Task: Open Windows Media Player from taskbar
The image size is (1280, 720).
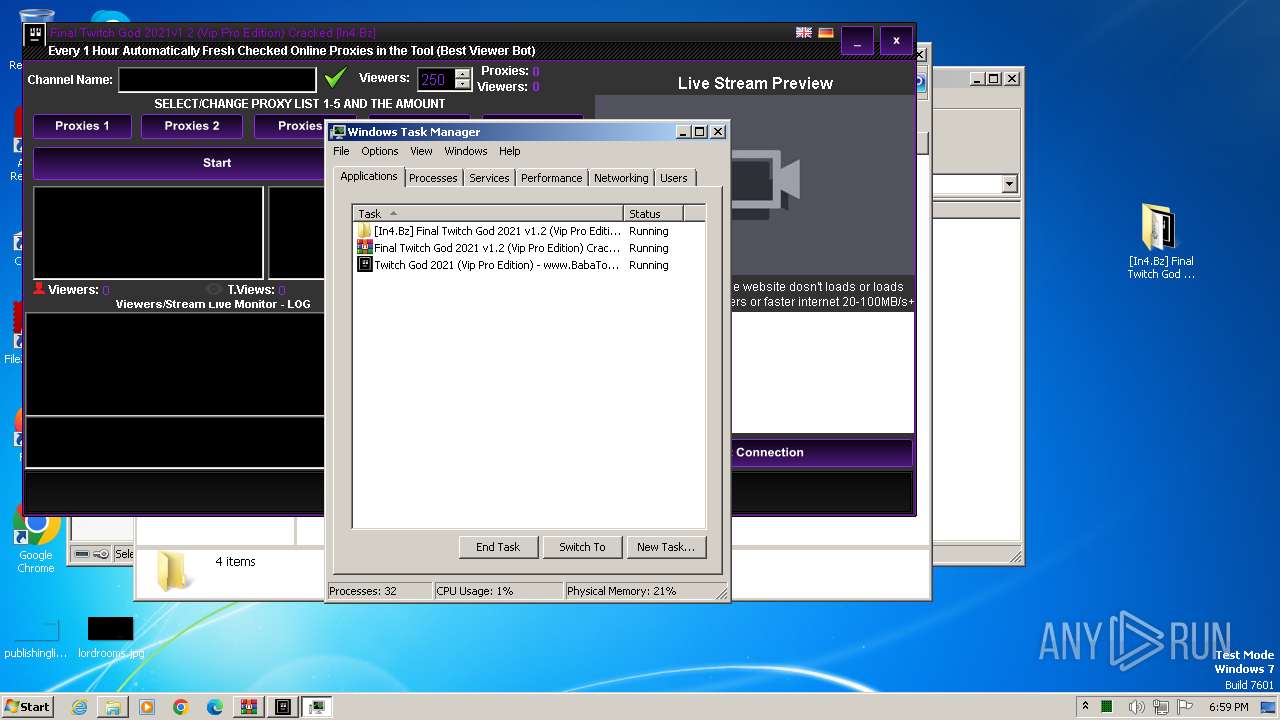Action: [x=147, y=707]
